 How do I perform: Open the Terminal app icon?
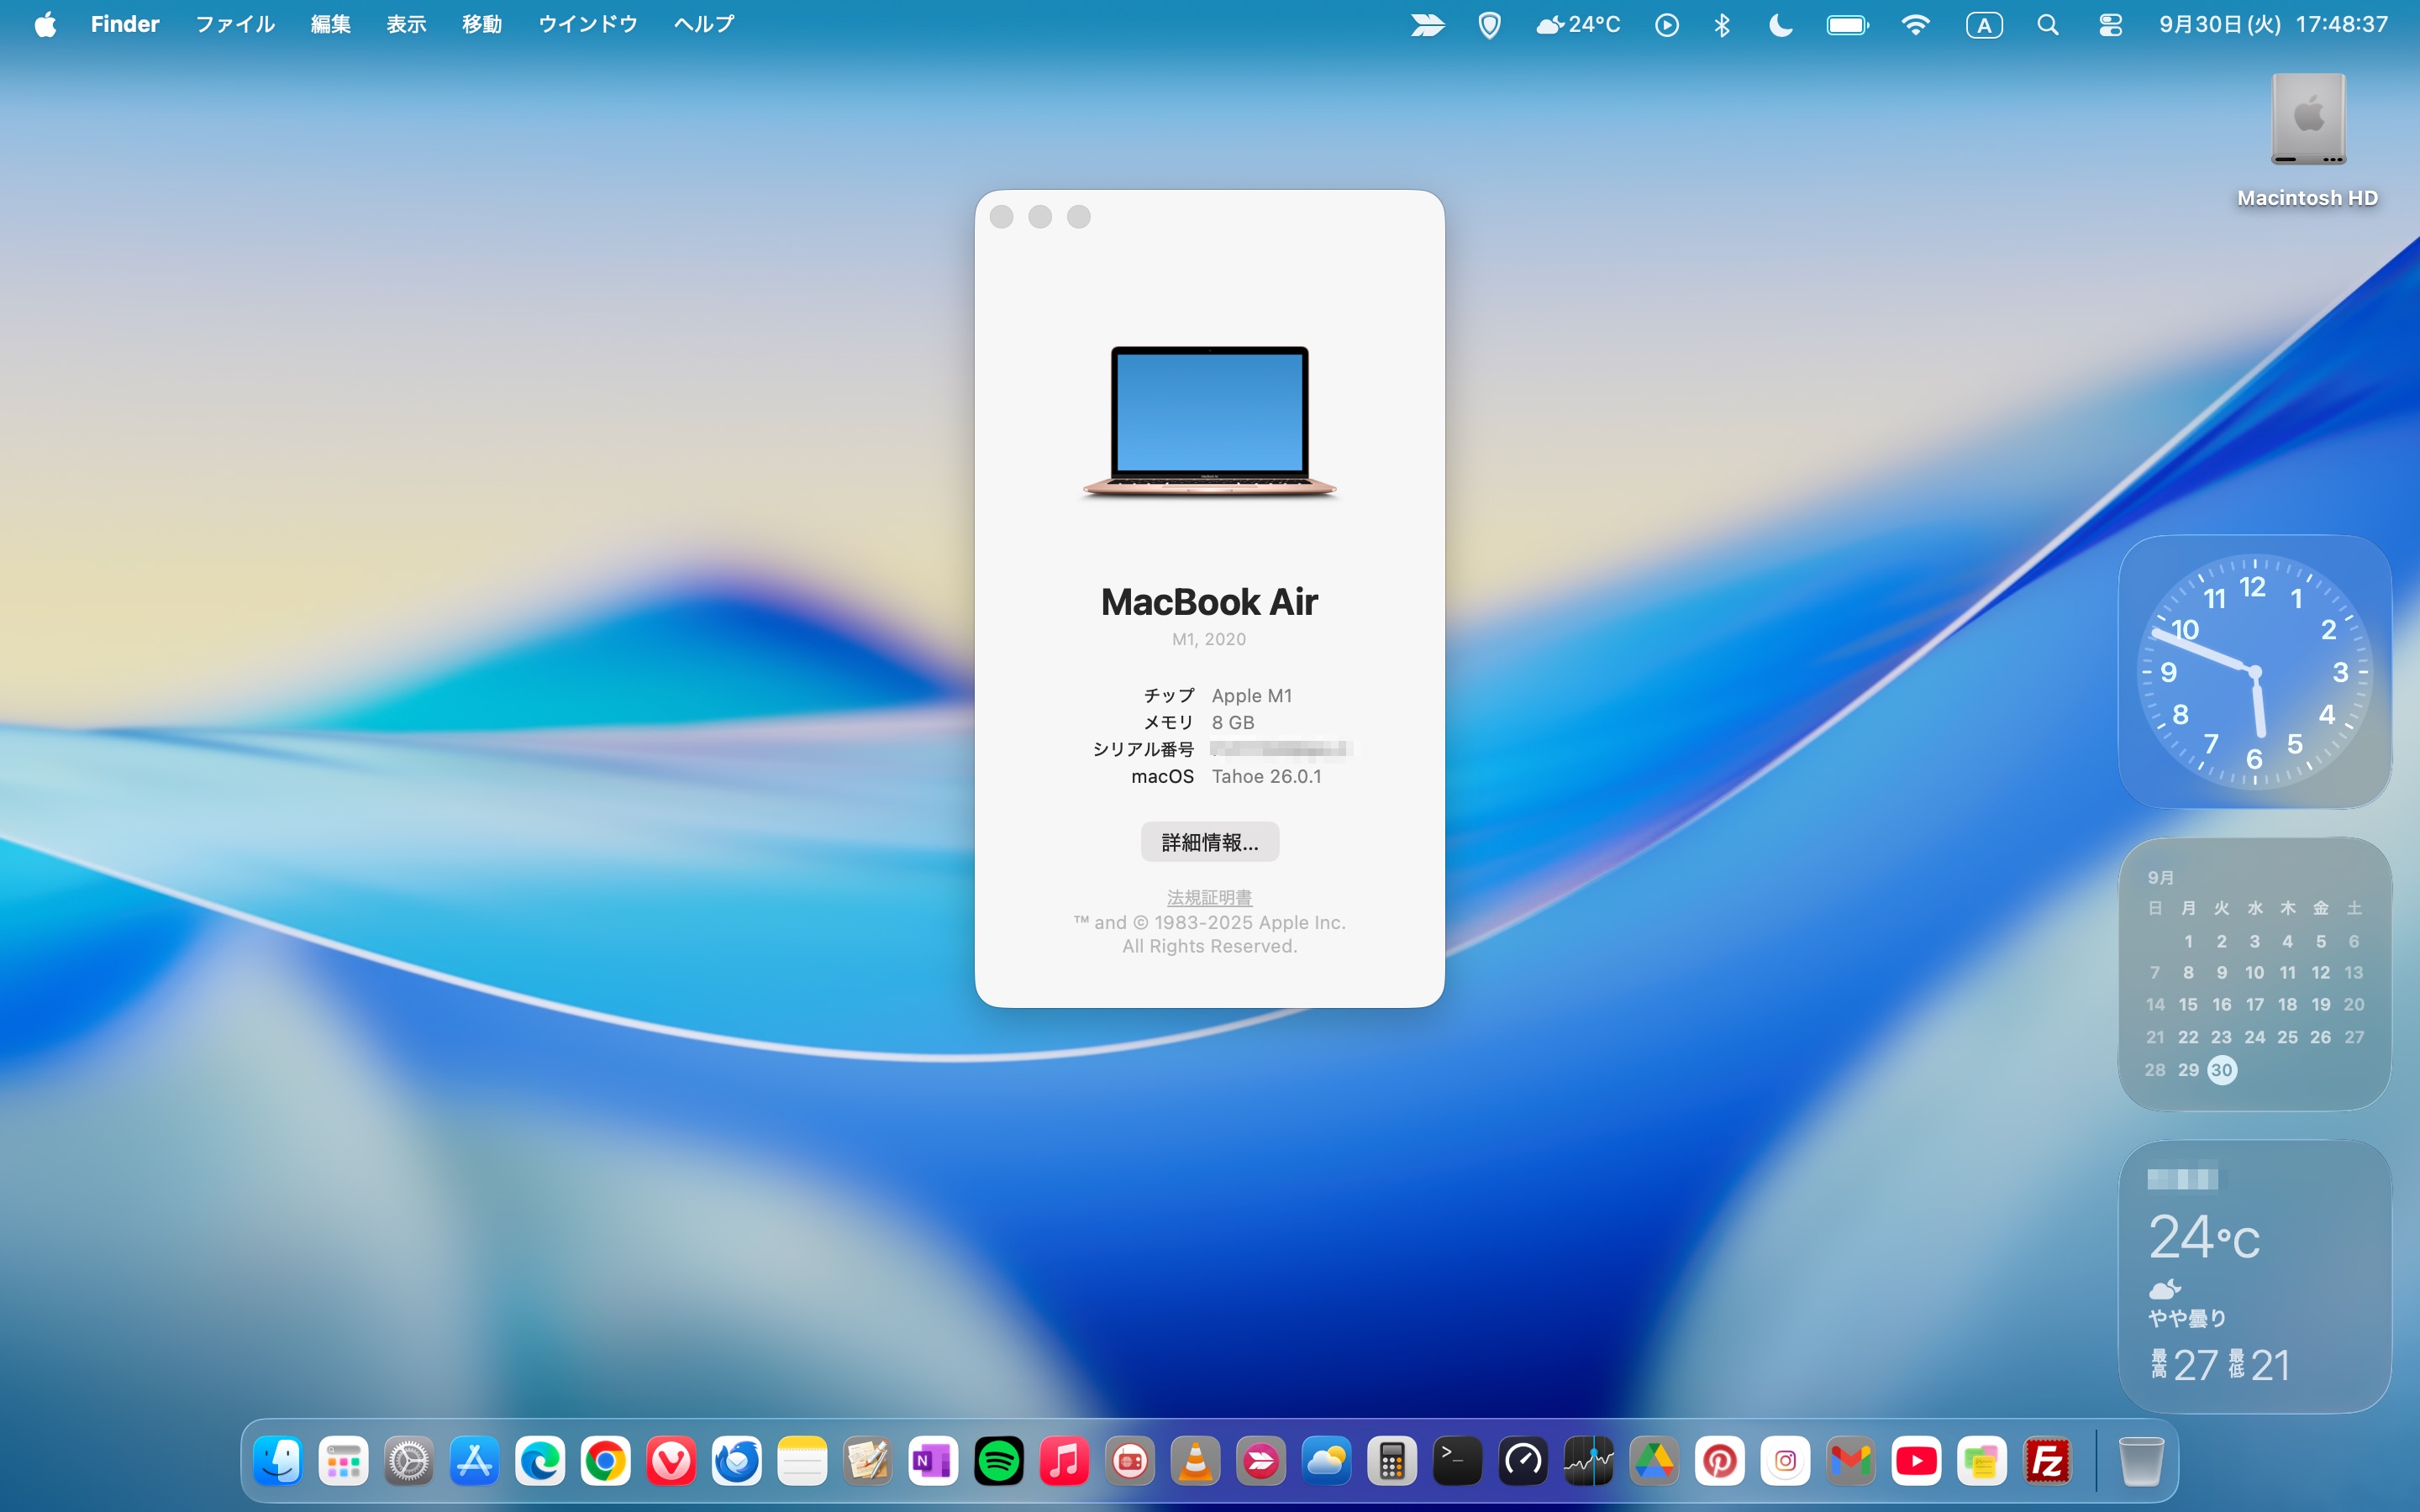click(1457, 1462)
